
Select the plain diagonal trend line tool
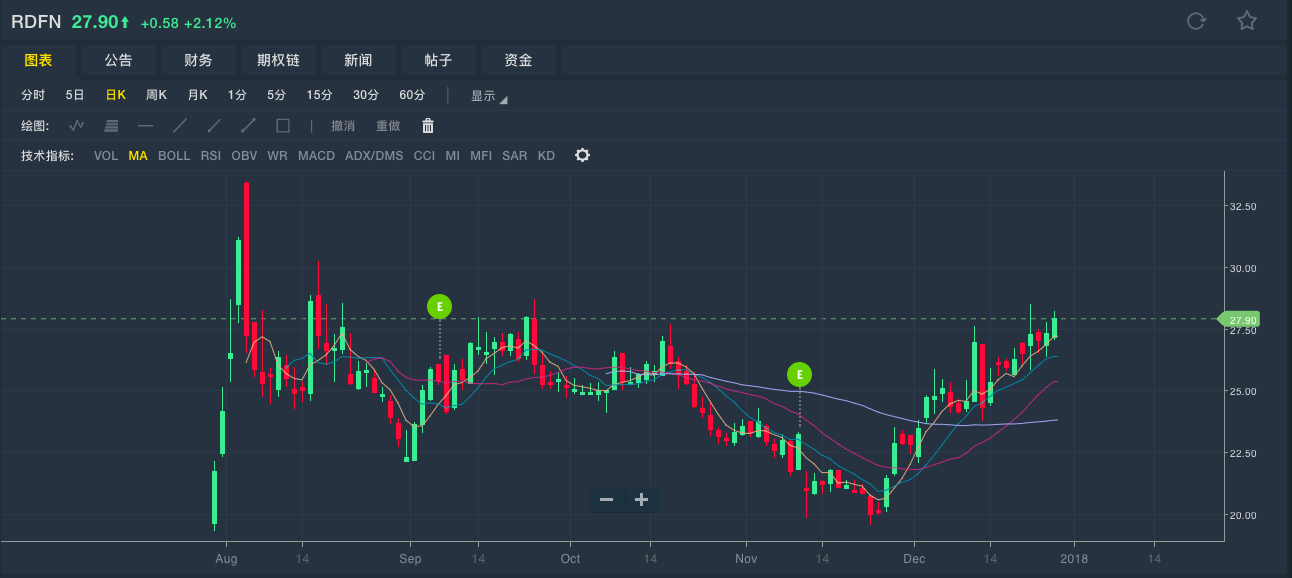pyautogui.click(x=180, y=126)
